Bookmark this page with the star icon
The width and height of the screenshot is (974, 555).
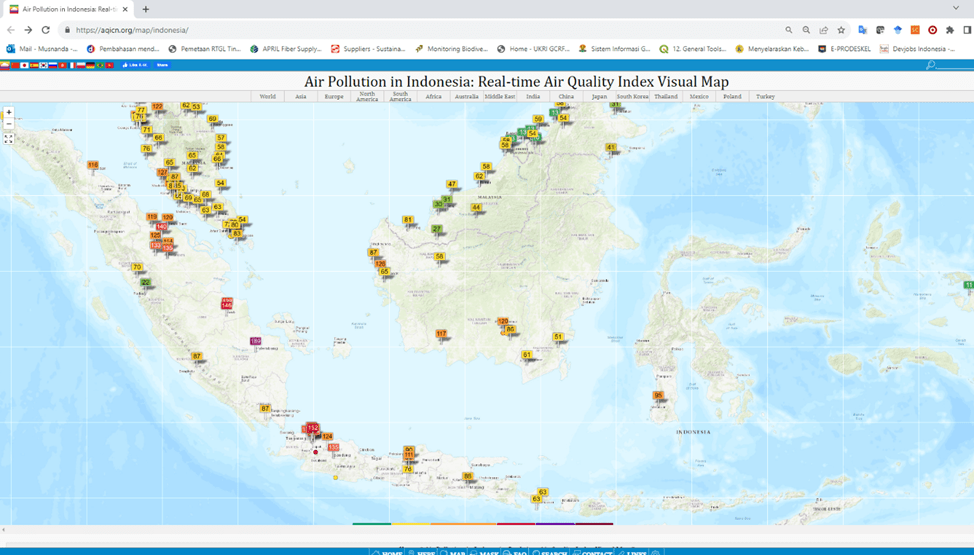841,30
